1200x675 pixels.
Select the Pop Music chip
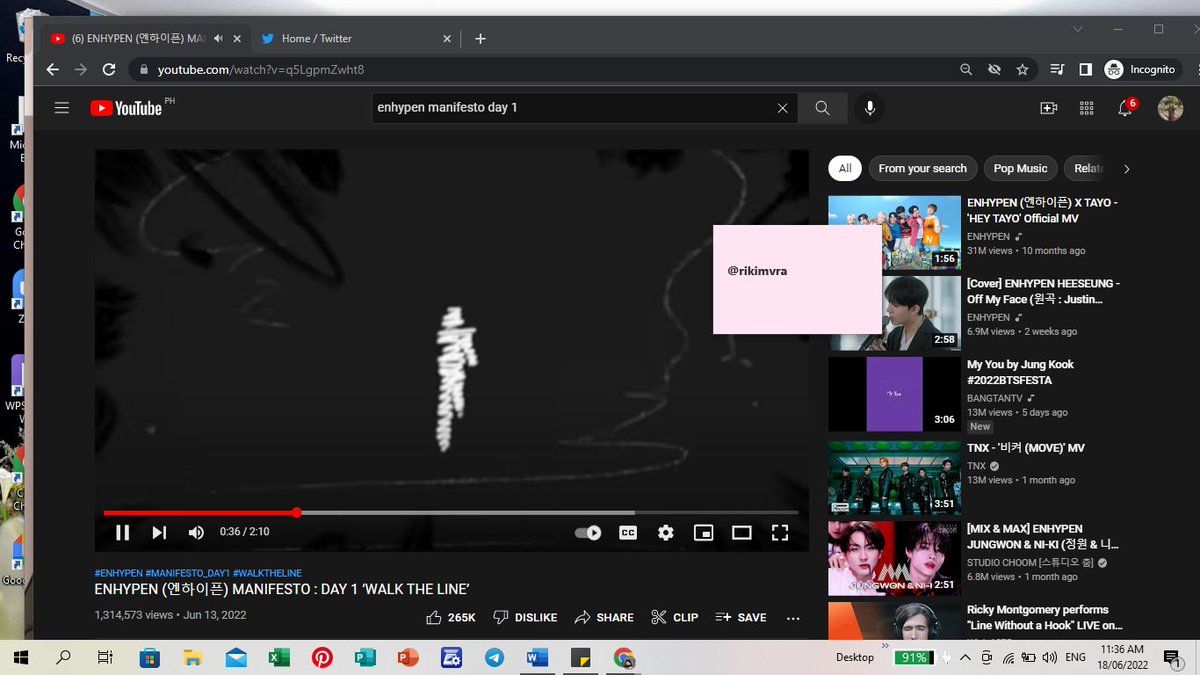click(x=1020, y=168)
